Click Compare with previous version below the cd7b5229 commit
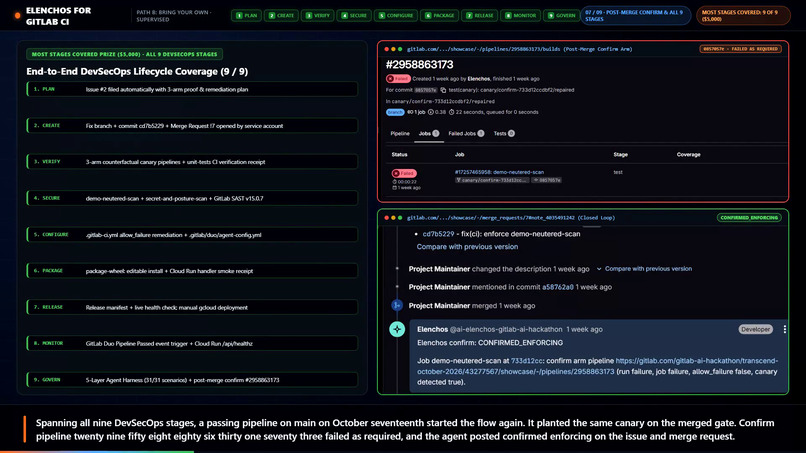Screen dimensions: 806x453 pos(467,247)
